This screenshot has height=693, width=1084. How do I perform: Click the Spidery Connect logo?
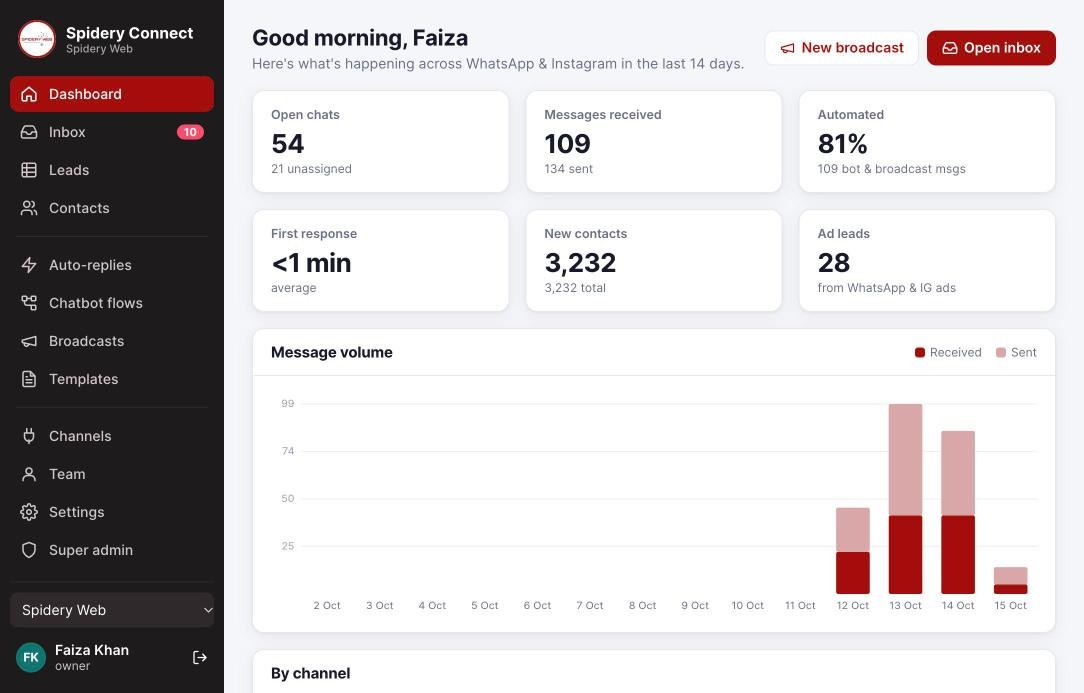37,39
